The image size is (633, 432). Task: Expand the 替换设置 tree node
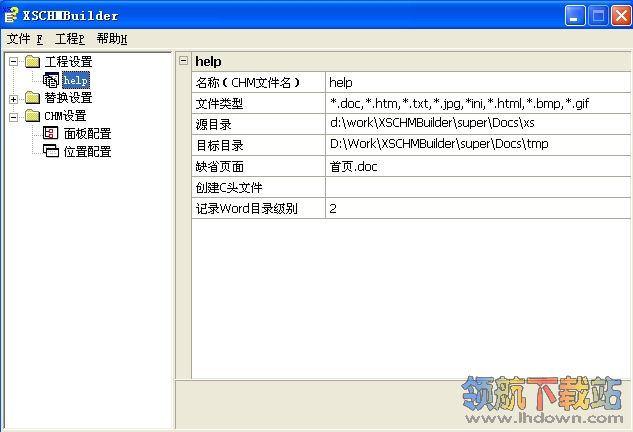point(14,99)
